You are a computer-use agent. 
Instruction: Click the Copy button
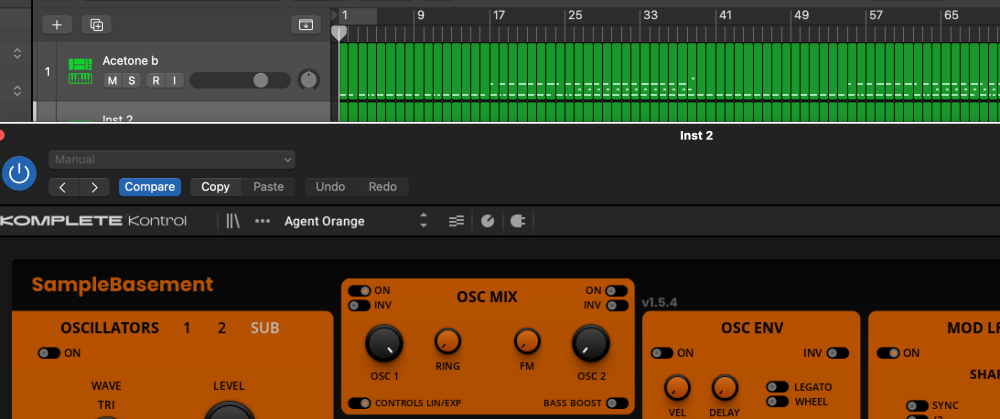point(216,187)
